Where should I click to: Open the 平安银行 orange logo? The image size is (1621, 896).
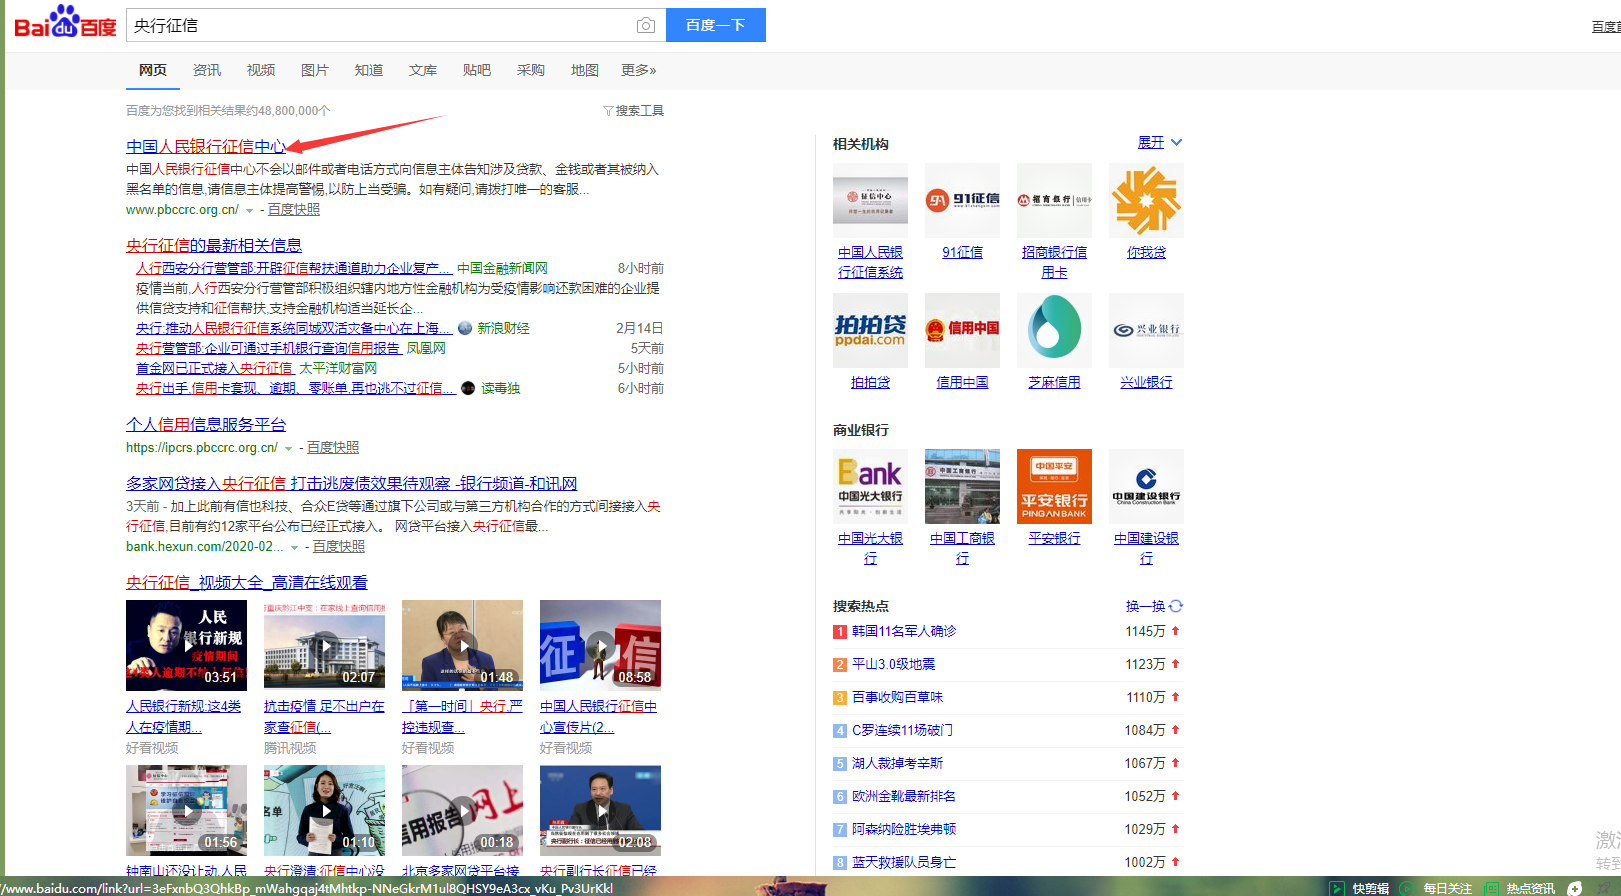pos(1054,486)
